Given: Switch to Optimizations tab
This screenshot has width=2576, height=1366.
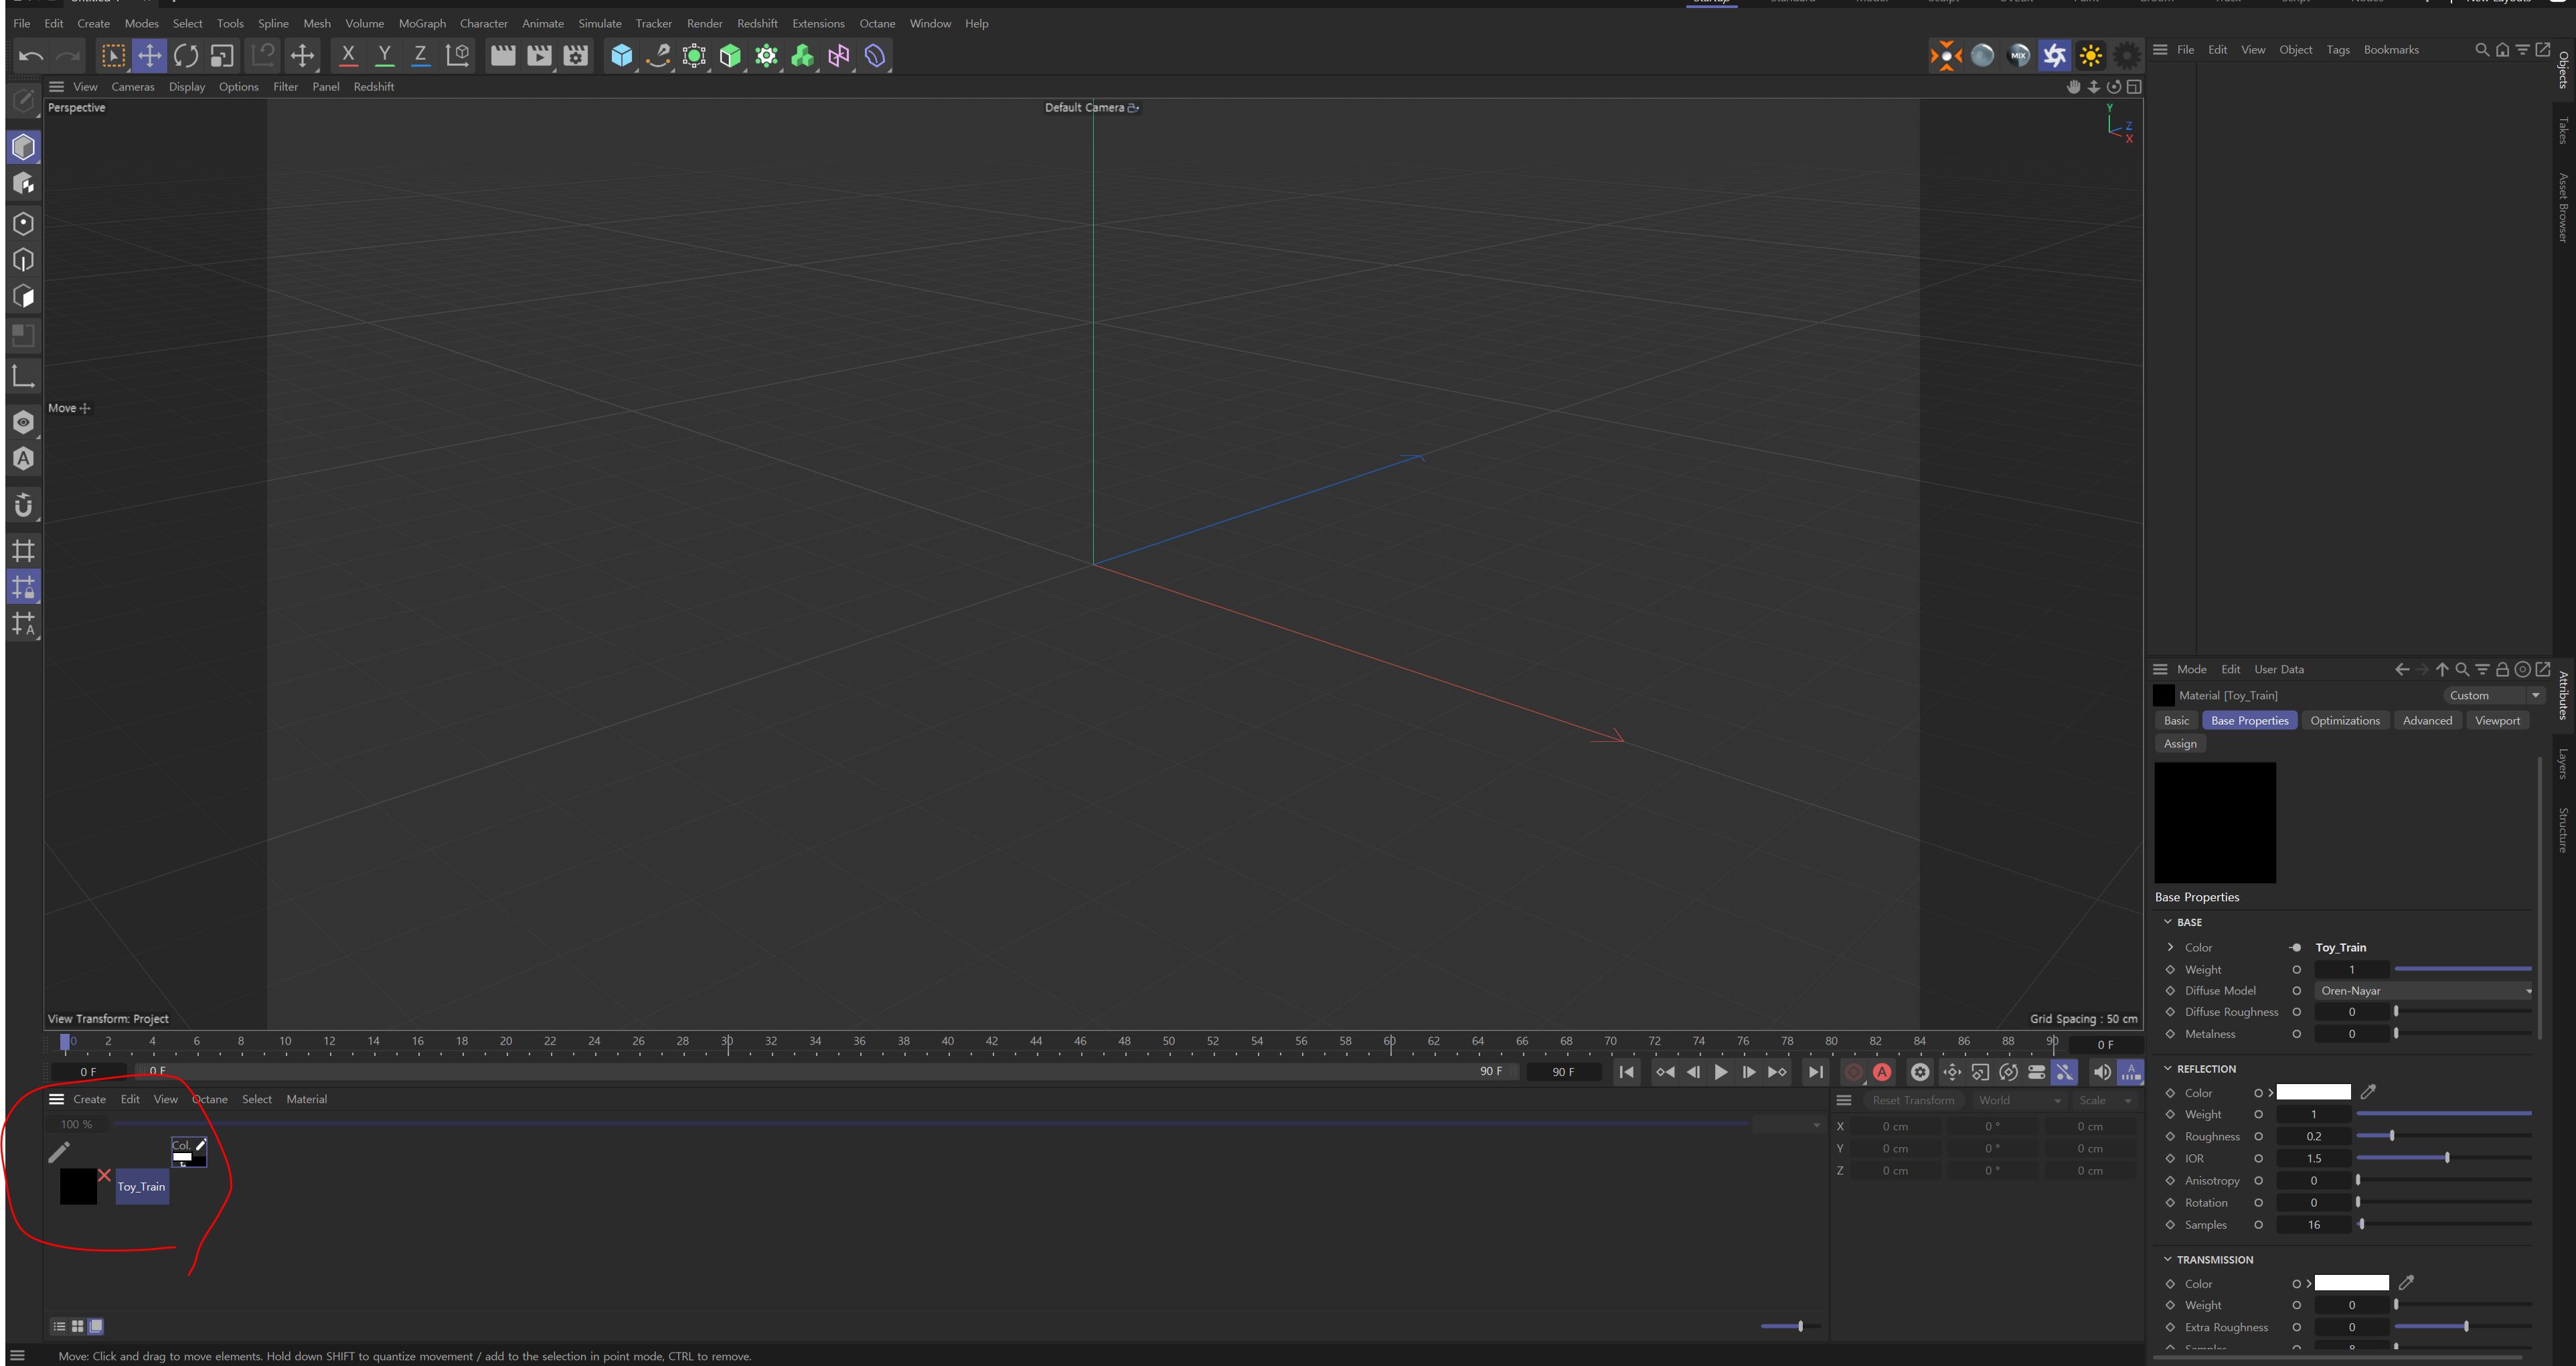Looking at the screenshot, I should (x=2344, y=721).
